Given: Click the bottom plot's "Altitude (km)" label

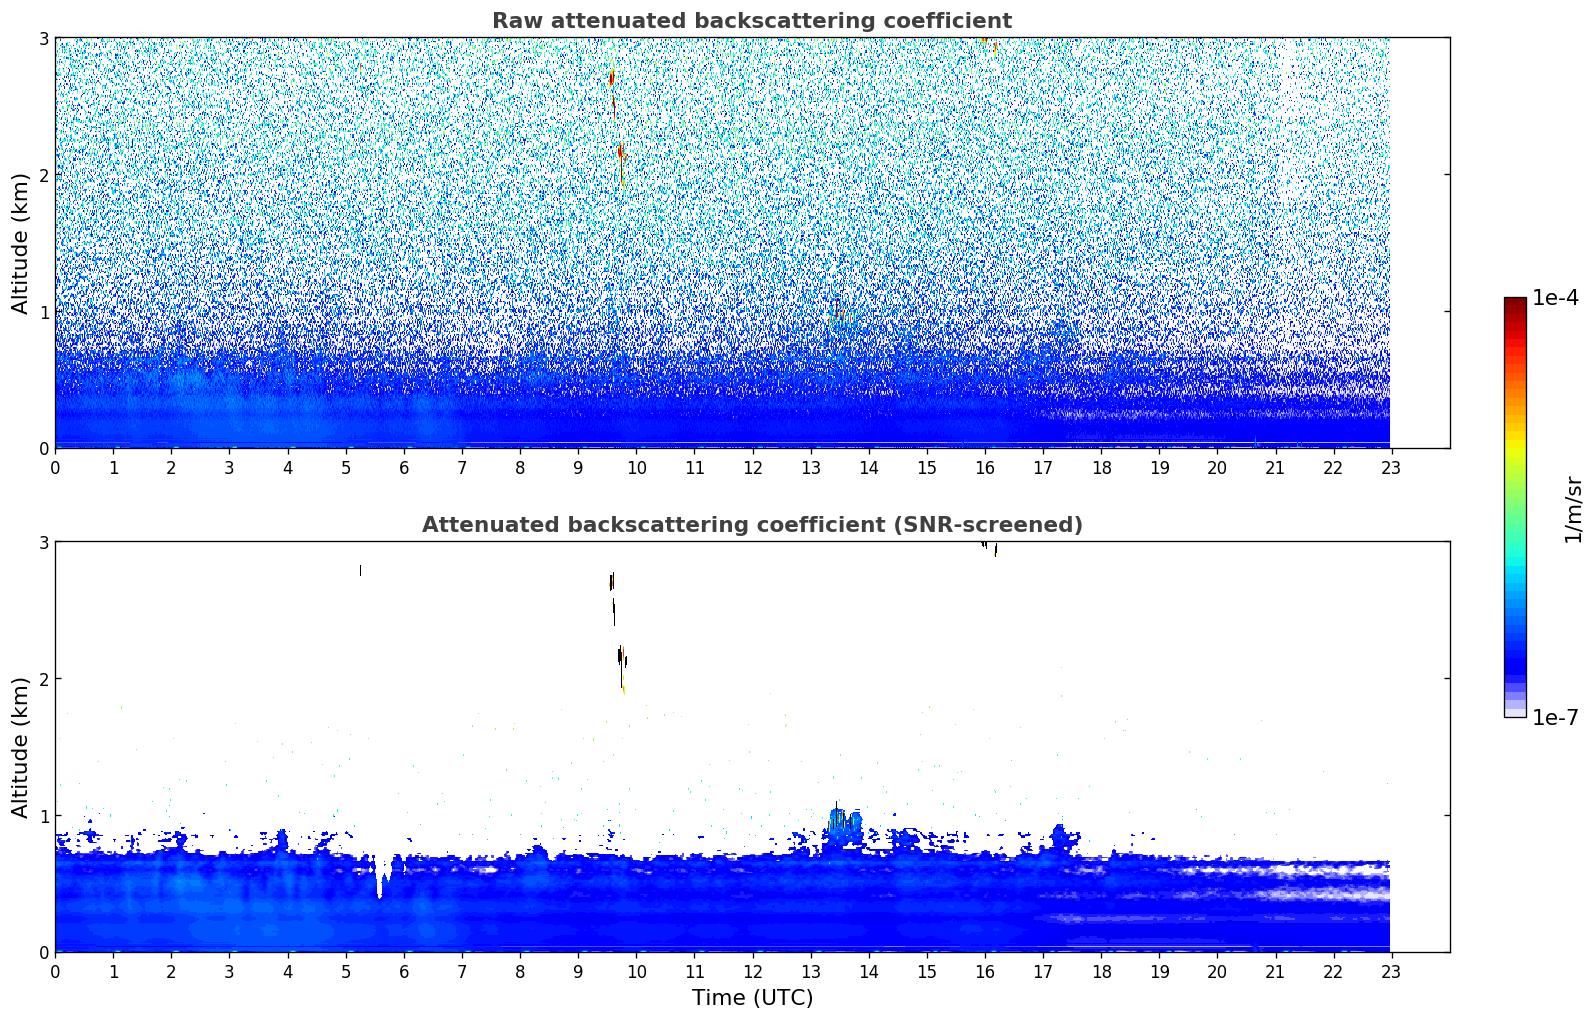Looking at the screenshot, I should click(x=20, y=747).
